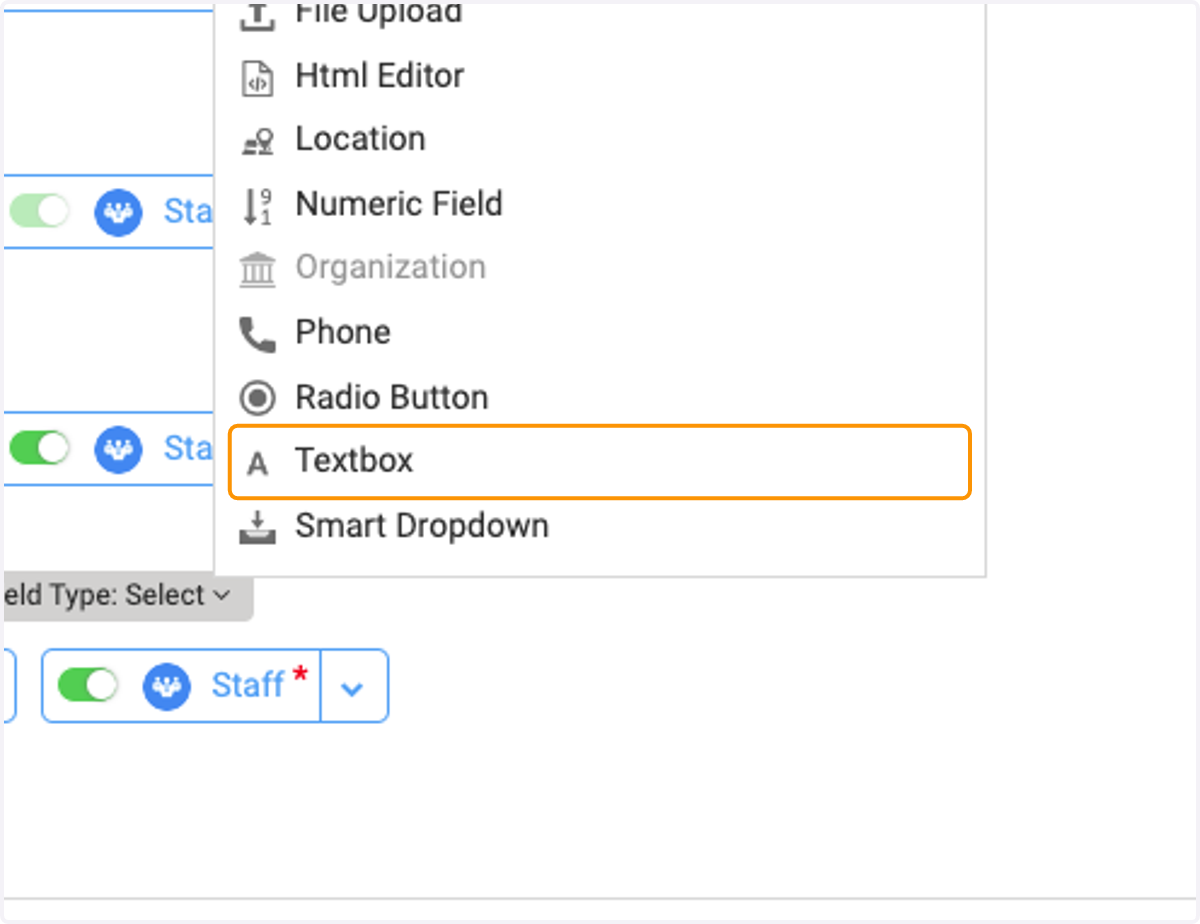The height and width of the screenshot is (924, 1200).
Task: Click the group icon in the middle partially hidden Staff row
Action: tap(119, 448)
